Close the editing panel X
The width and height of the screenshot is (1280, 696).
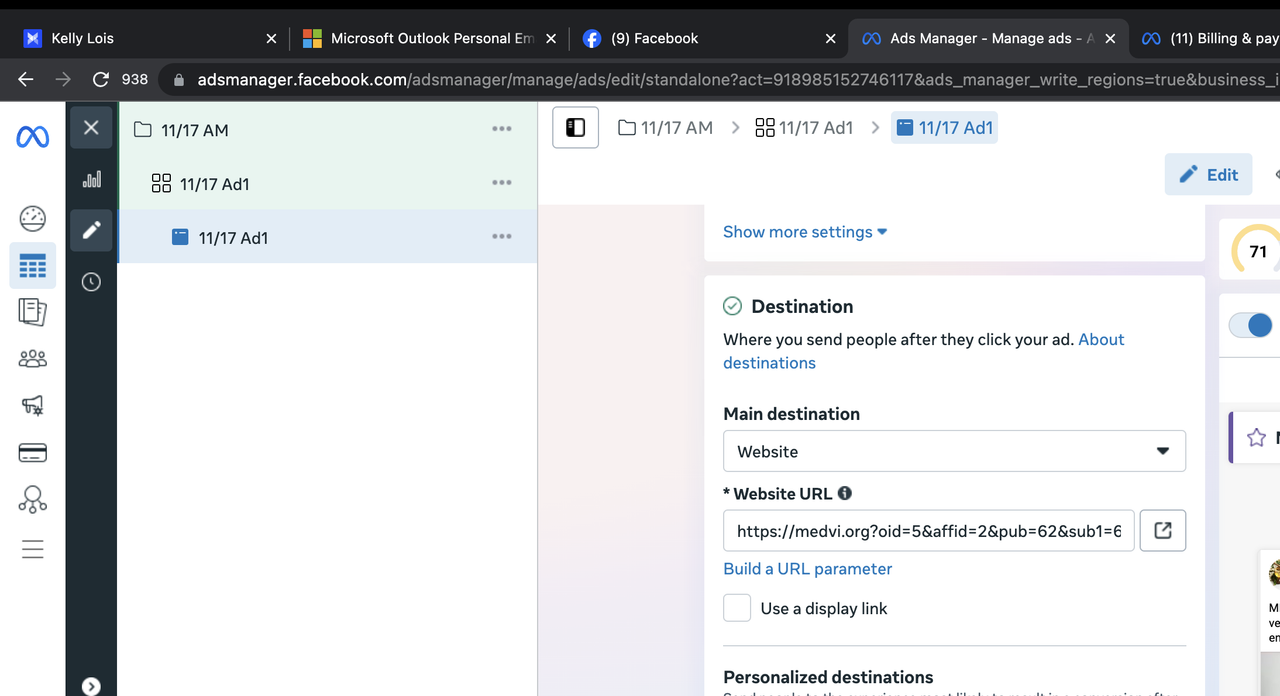coord(91,128)
